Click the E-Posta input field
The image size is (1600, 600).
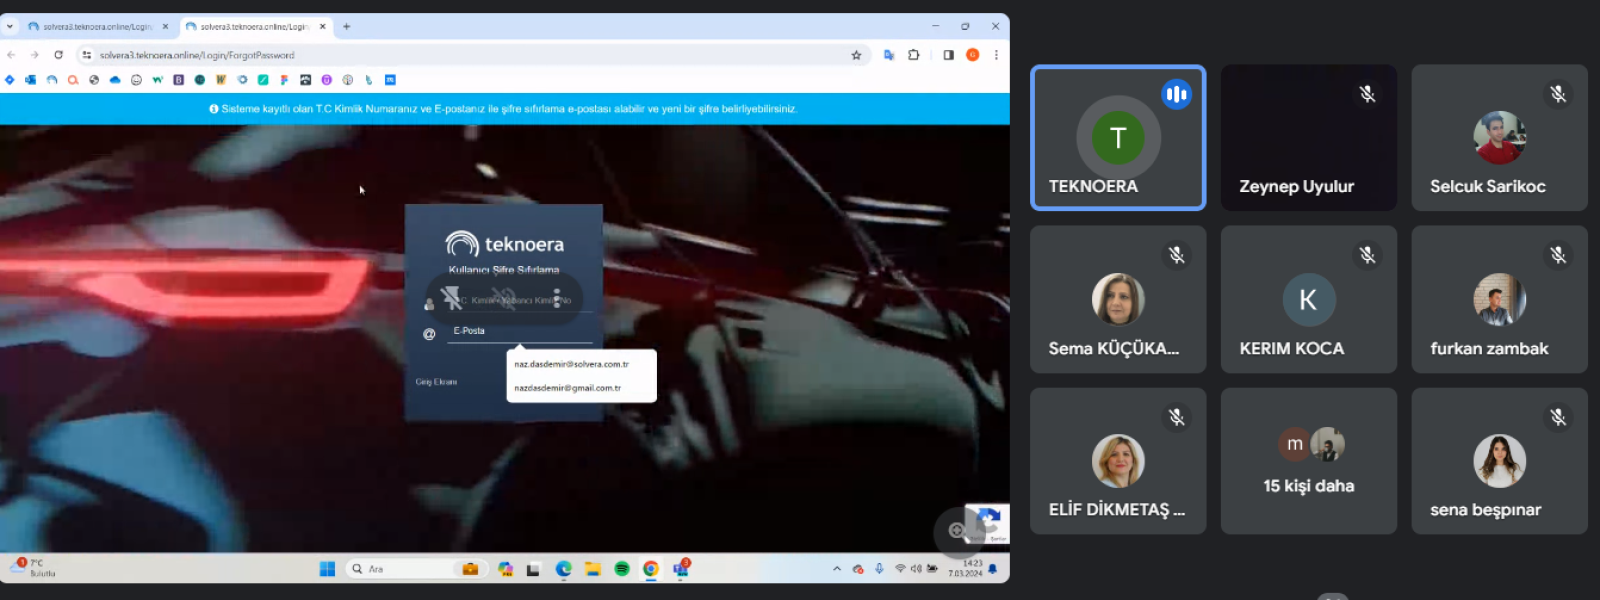click(x=520, y=332)
